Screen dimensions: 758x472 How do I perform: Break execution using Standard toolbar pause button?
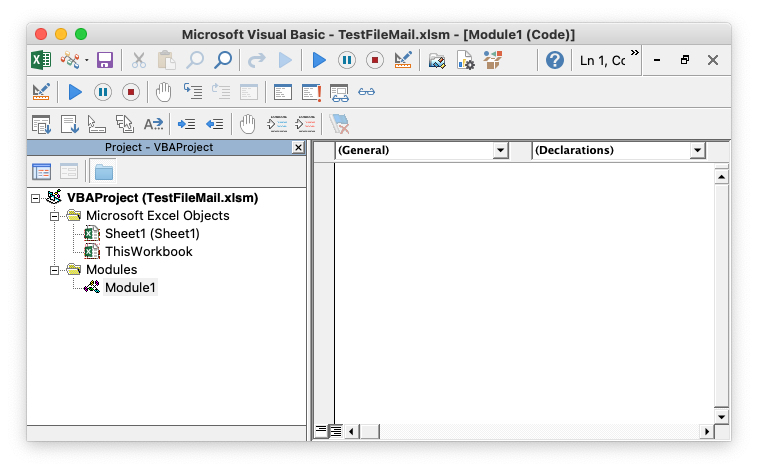click(347, 60)
